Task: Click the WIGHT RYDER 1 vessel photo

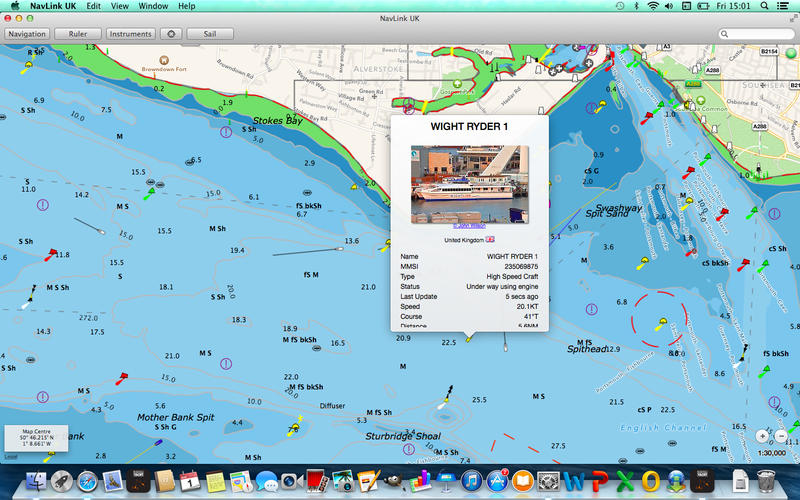Action: (x=470, y=184)
